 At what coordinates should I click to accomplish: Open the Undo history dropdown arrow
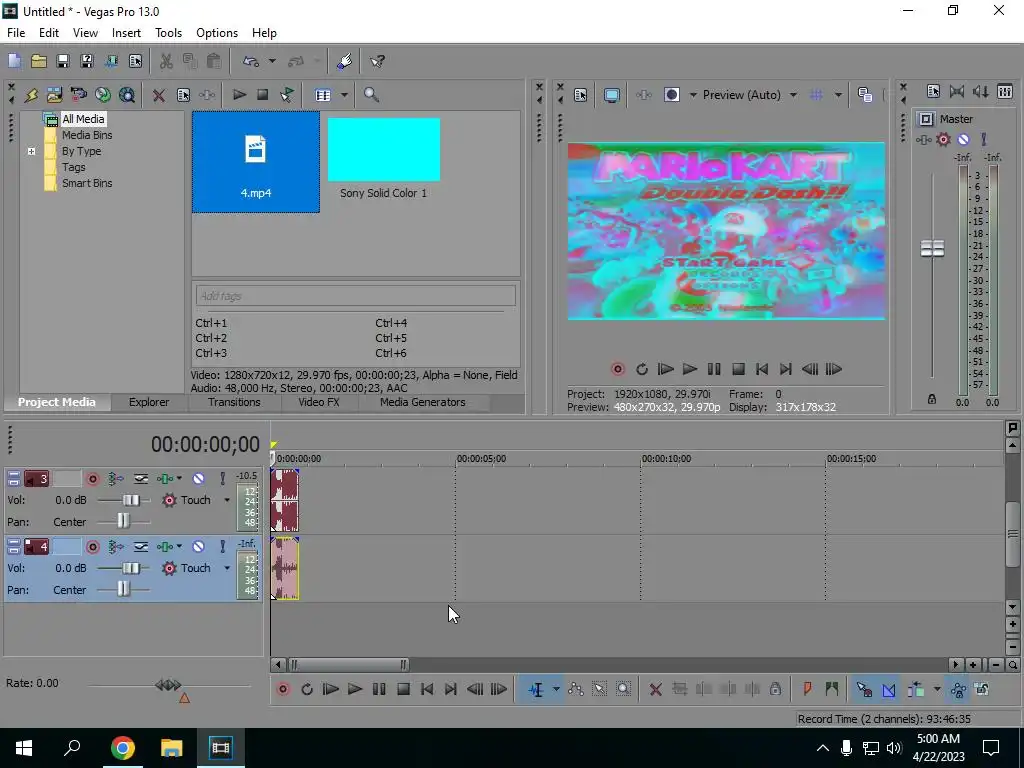pos(272,61)
